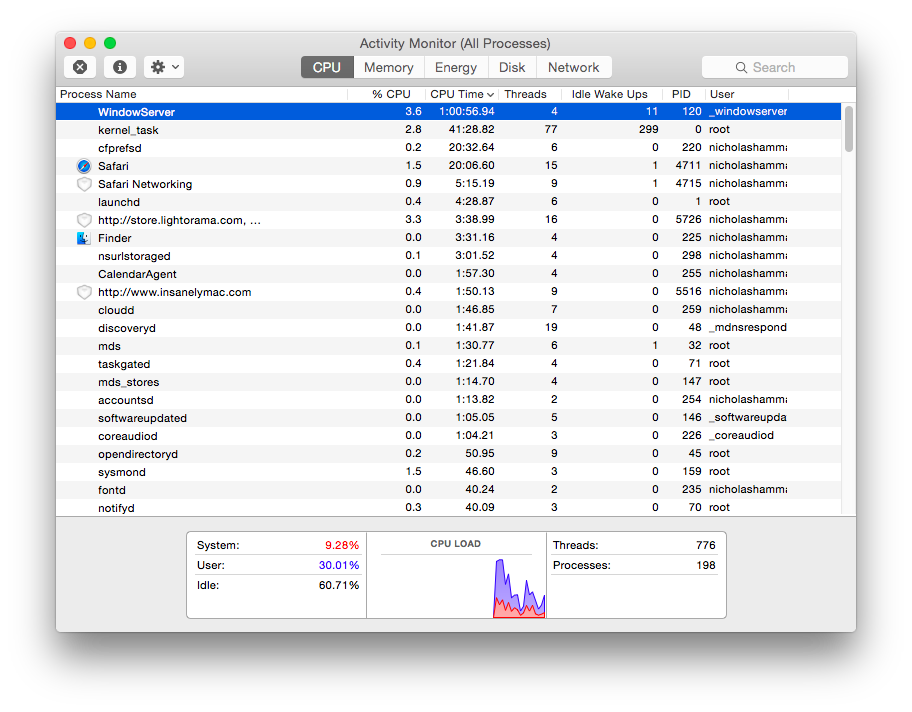The height and width of the screenshot is (712, 912).
Task: Click the 299 idle wake ups cell
Action: click(649, 130)
